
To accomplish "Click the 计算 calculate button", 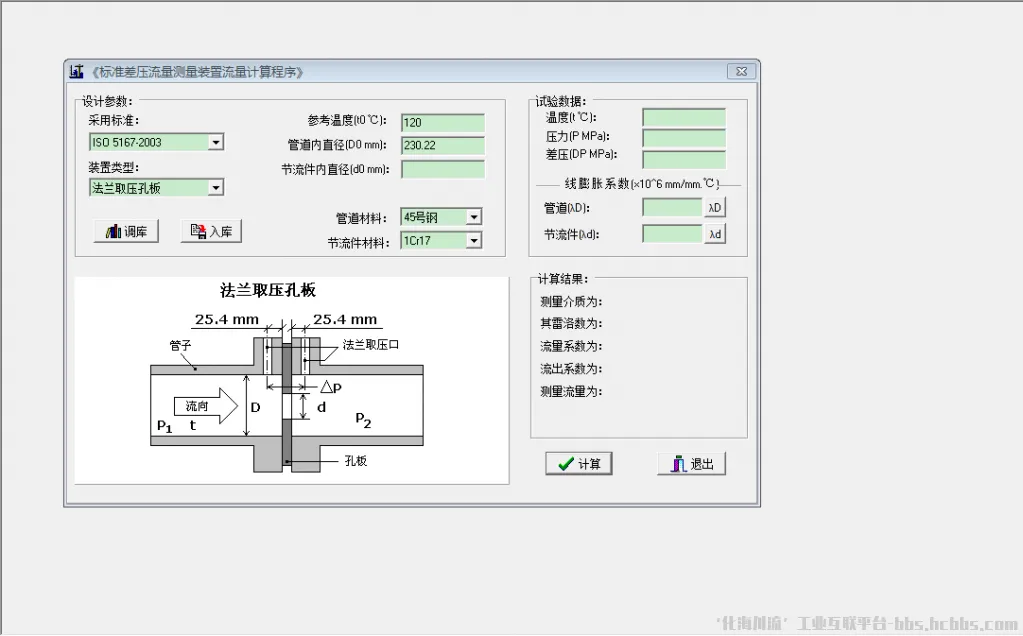I will click(579, 464).
